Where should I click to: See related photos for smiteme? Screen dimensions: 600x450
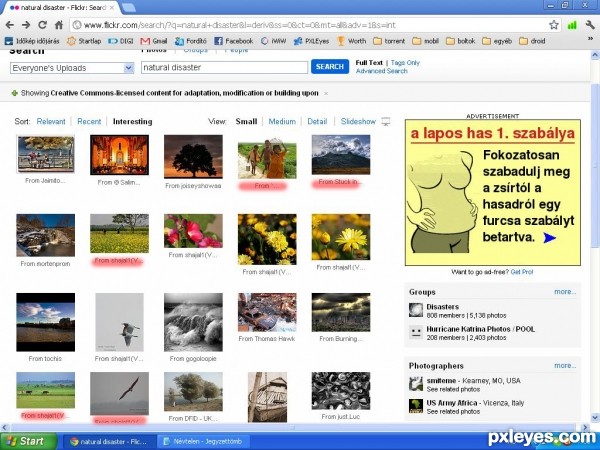pyautogui.click(x=453, y=390)
